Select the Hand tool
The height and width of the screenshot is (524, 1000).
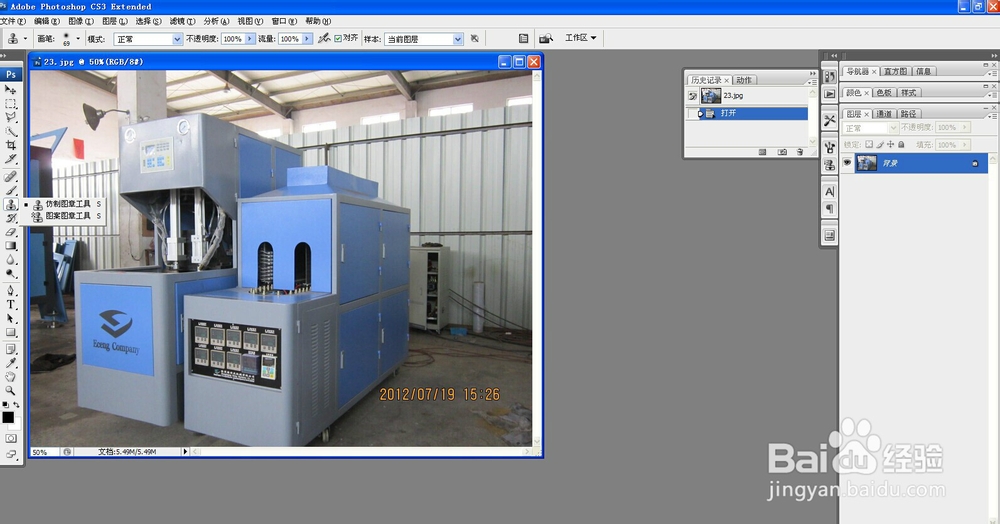coord(10,377)
